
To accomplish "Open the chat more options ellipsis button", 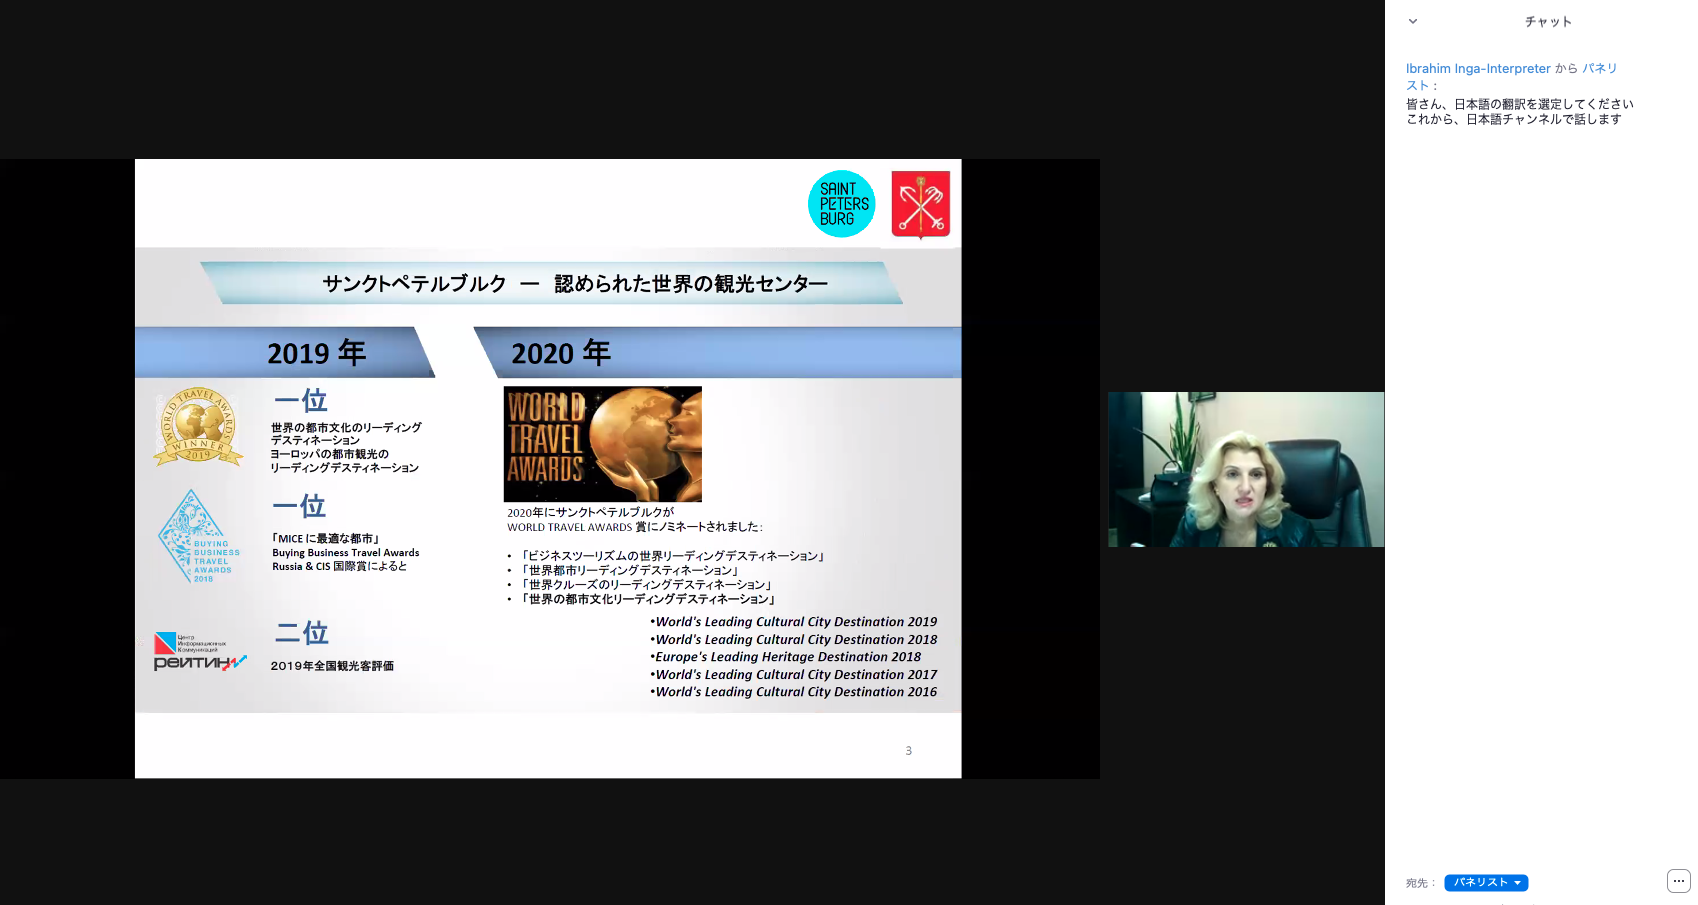I will click(x=1678, y=881).
